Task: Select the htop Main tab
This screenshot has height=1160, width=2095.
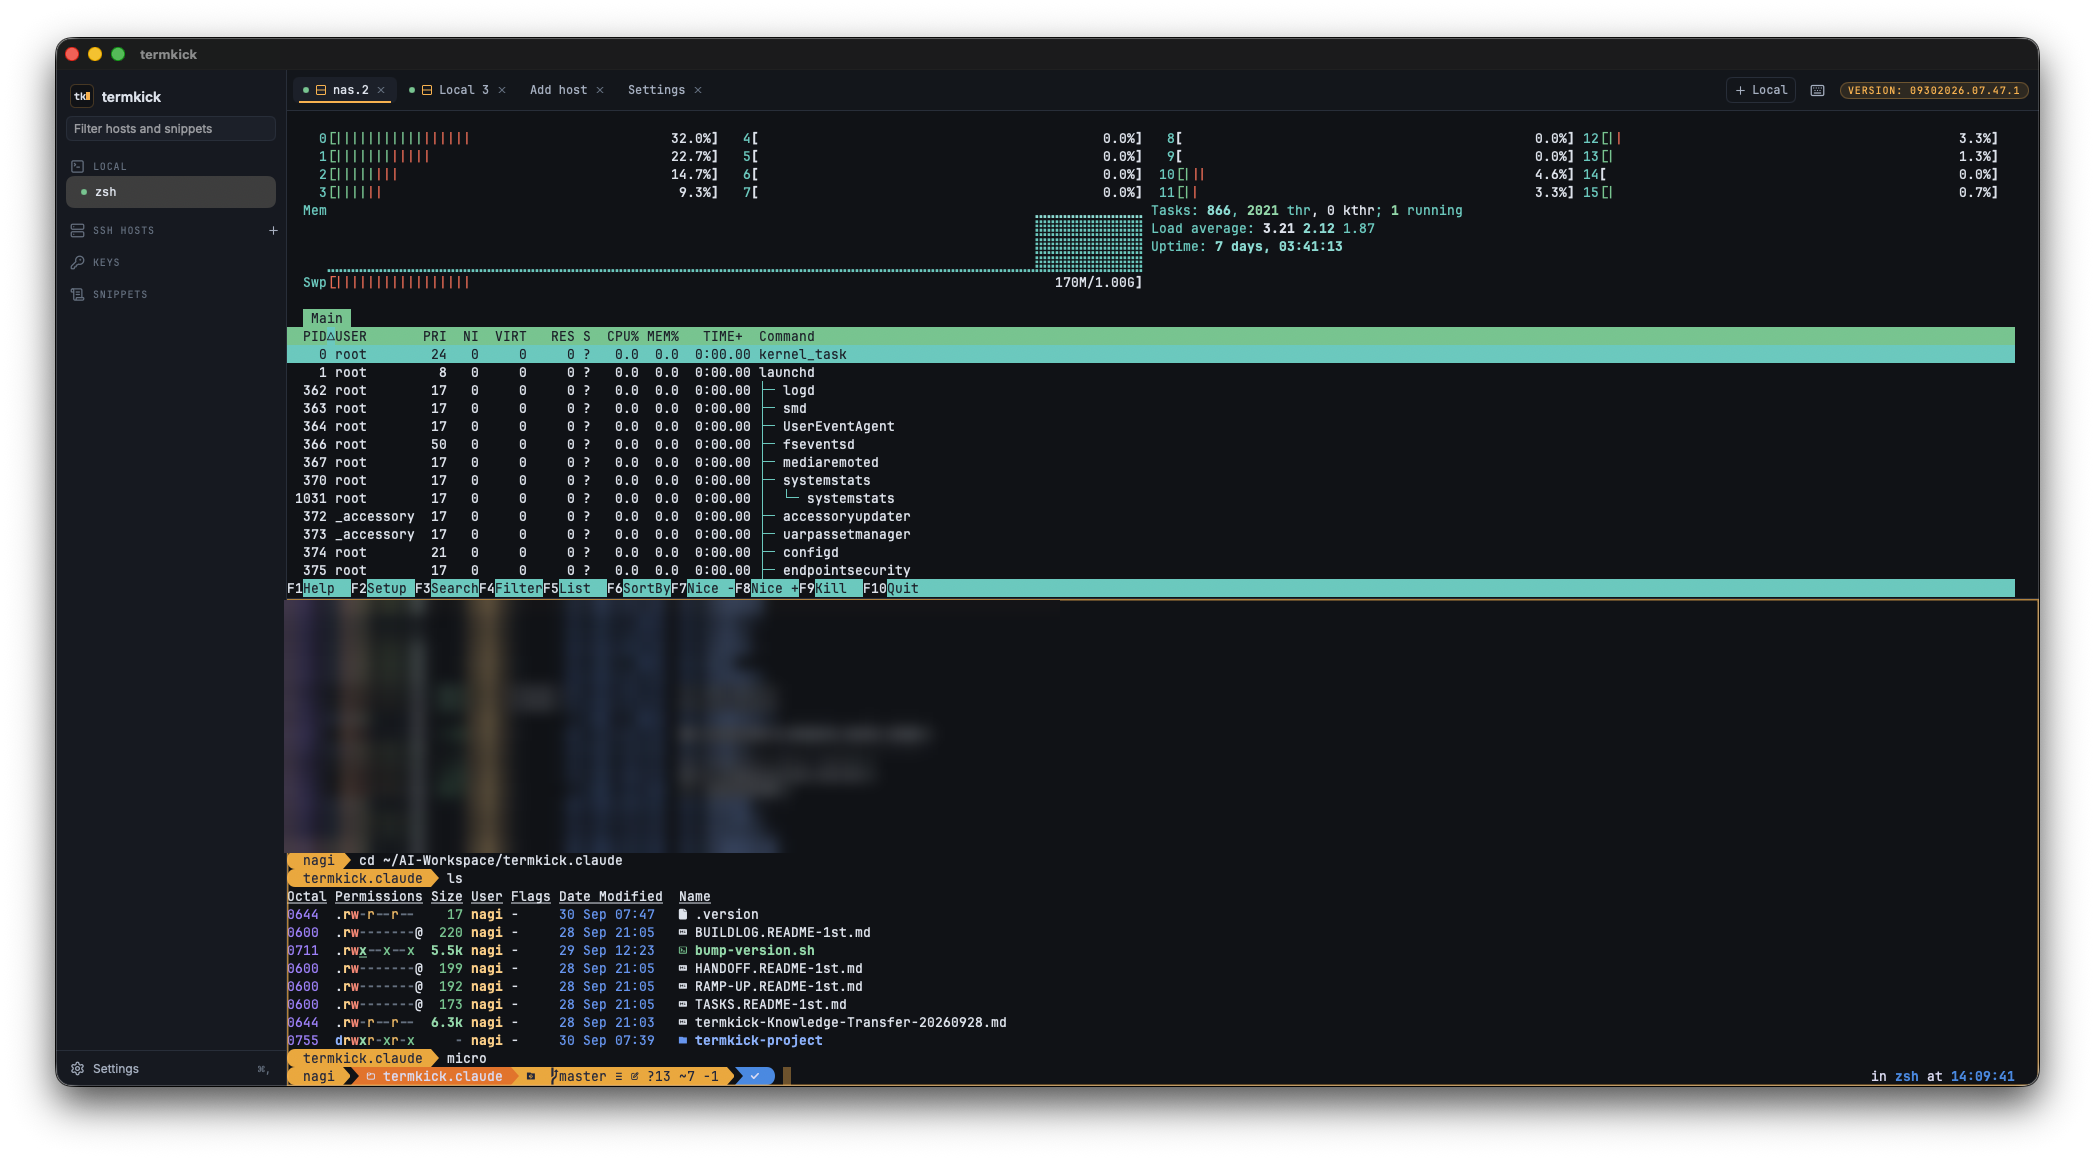Action: coord(327,318)
